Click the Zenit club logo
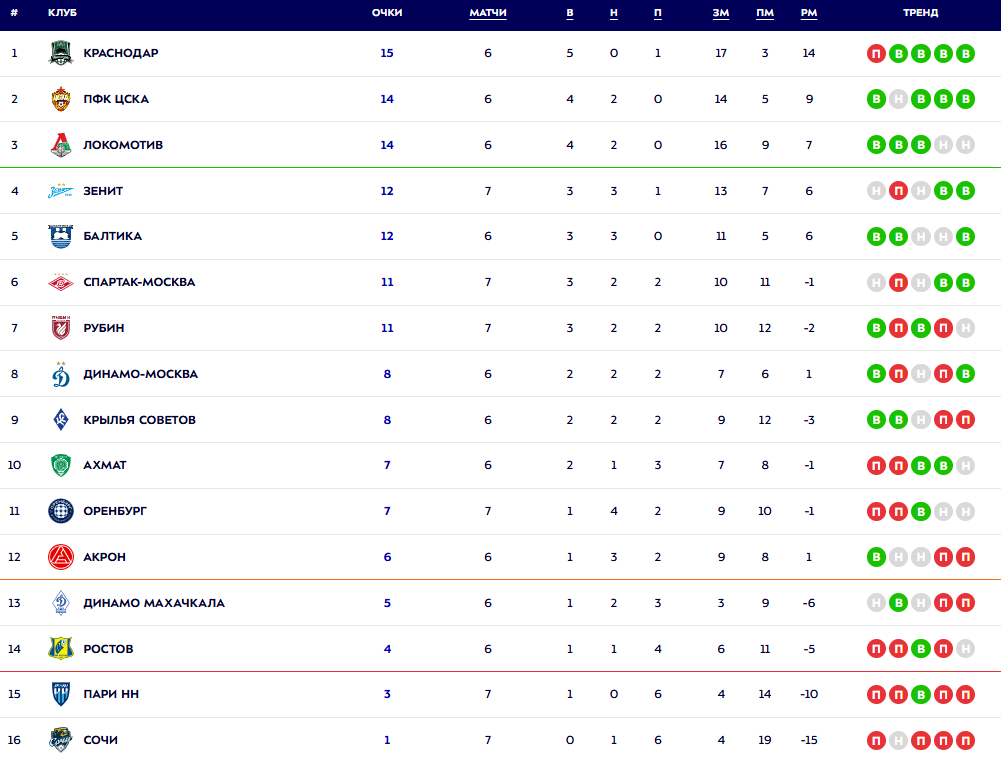 pyautogui.click(x=61, y=191)
